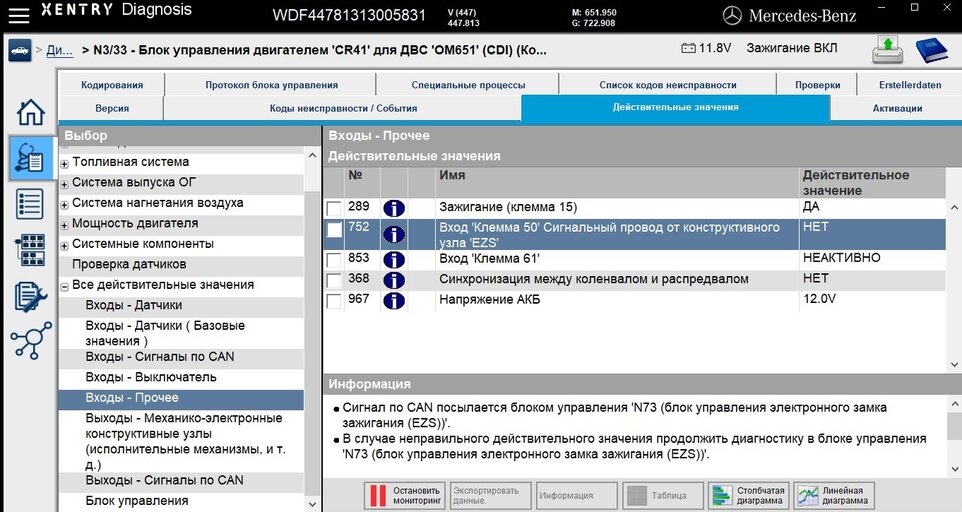
Task: Open the blue help book icon
Action: pos(932,50)
